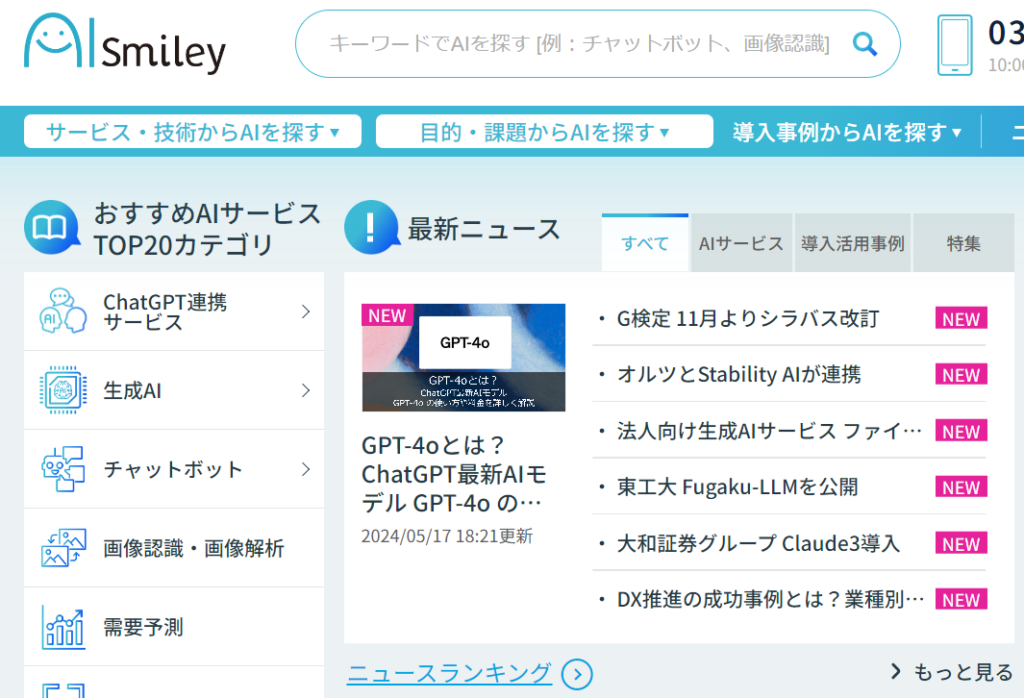Open オルツとStability AIが連携 article
Screen dimensions: 1024x698
[x=739, y=375]
